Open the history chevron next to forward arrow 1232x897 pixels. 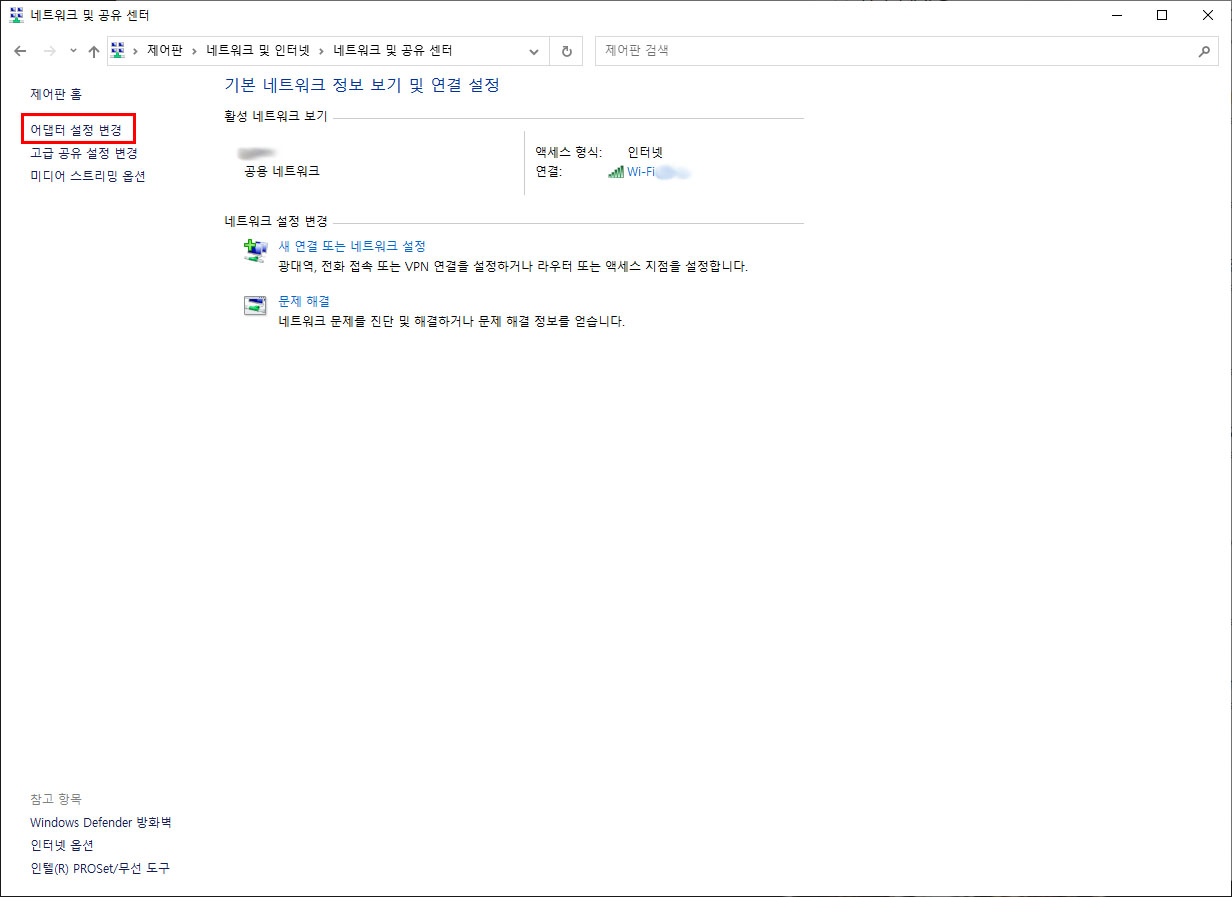pos(72,51)
